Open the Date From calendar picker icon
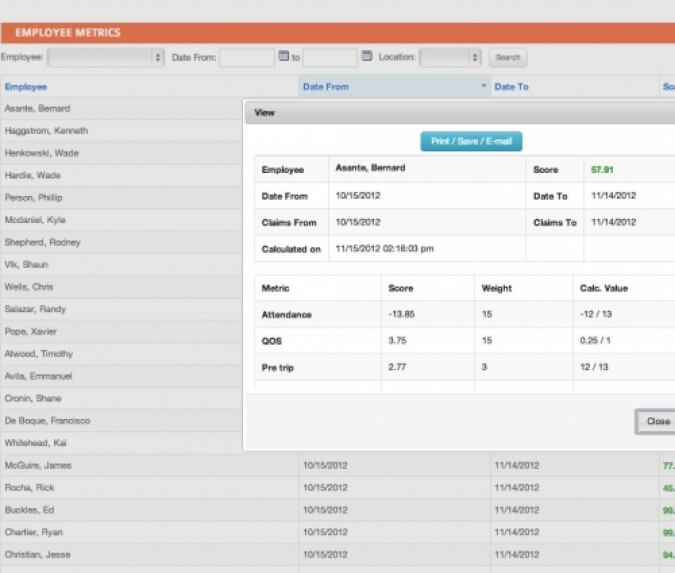 284,56
